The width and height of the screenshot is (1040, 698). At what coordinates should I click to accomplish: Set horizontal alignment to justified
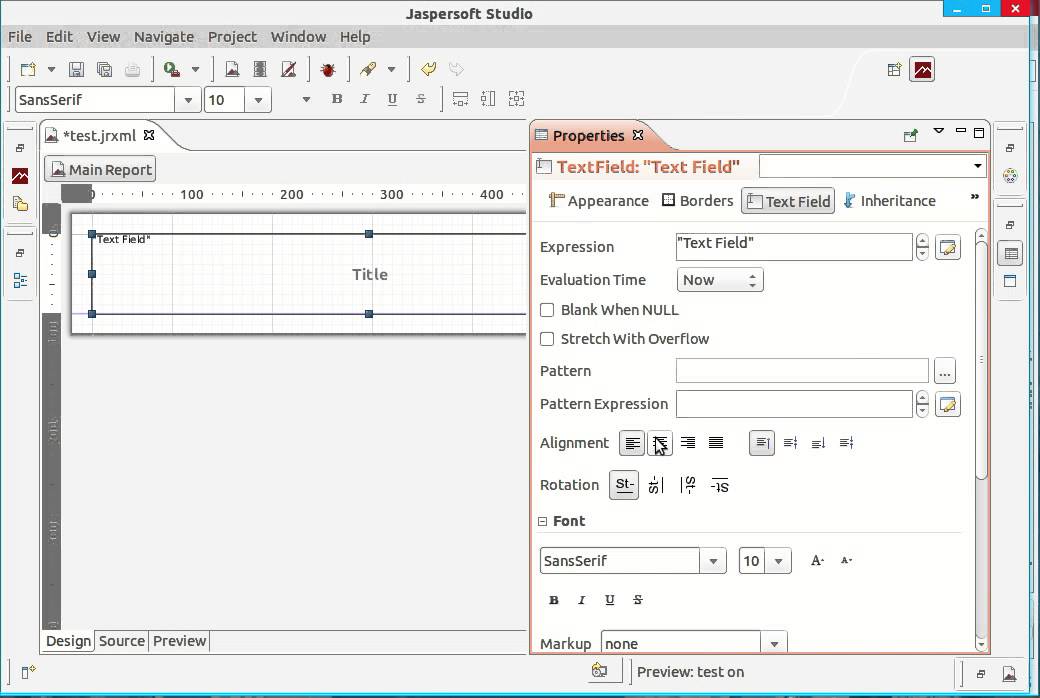pyautogui.click(x=716, y=443)
